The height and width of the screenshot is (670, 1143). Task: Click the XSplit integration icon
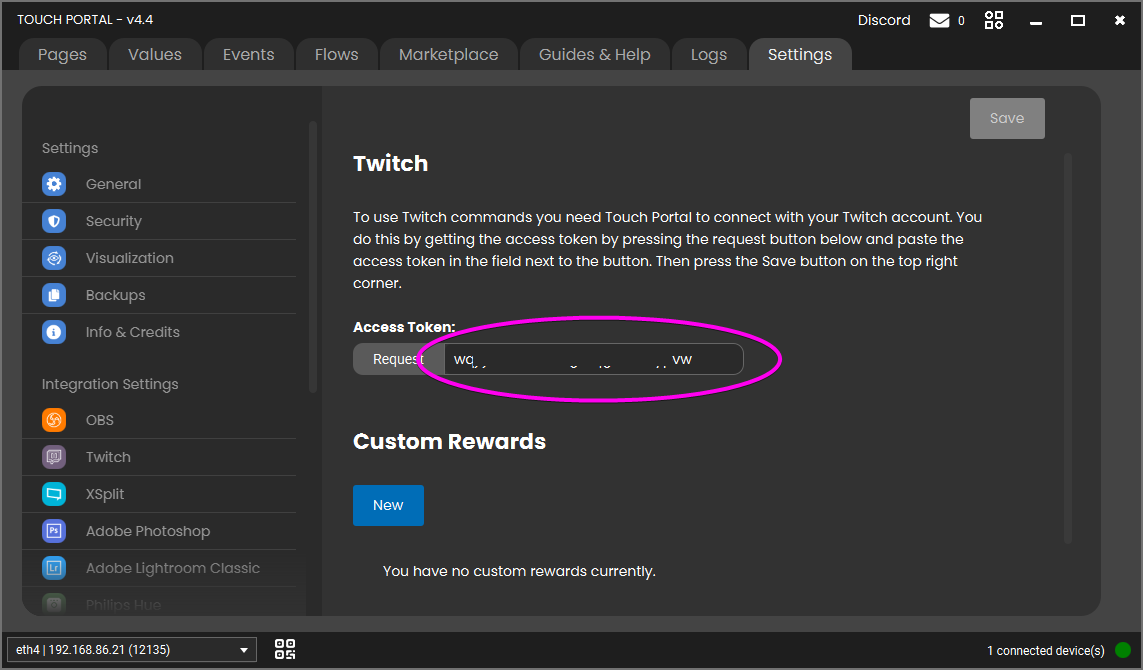pyautogui.click(x=54, y=494)
